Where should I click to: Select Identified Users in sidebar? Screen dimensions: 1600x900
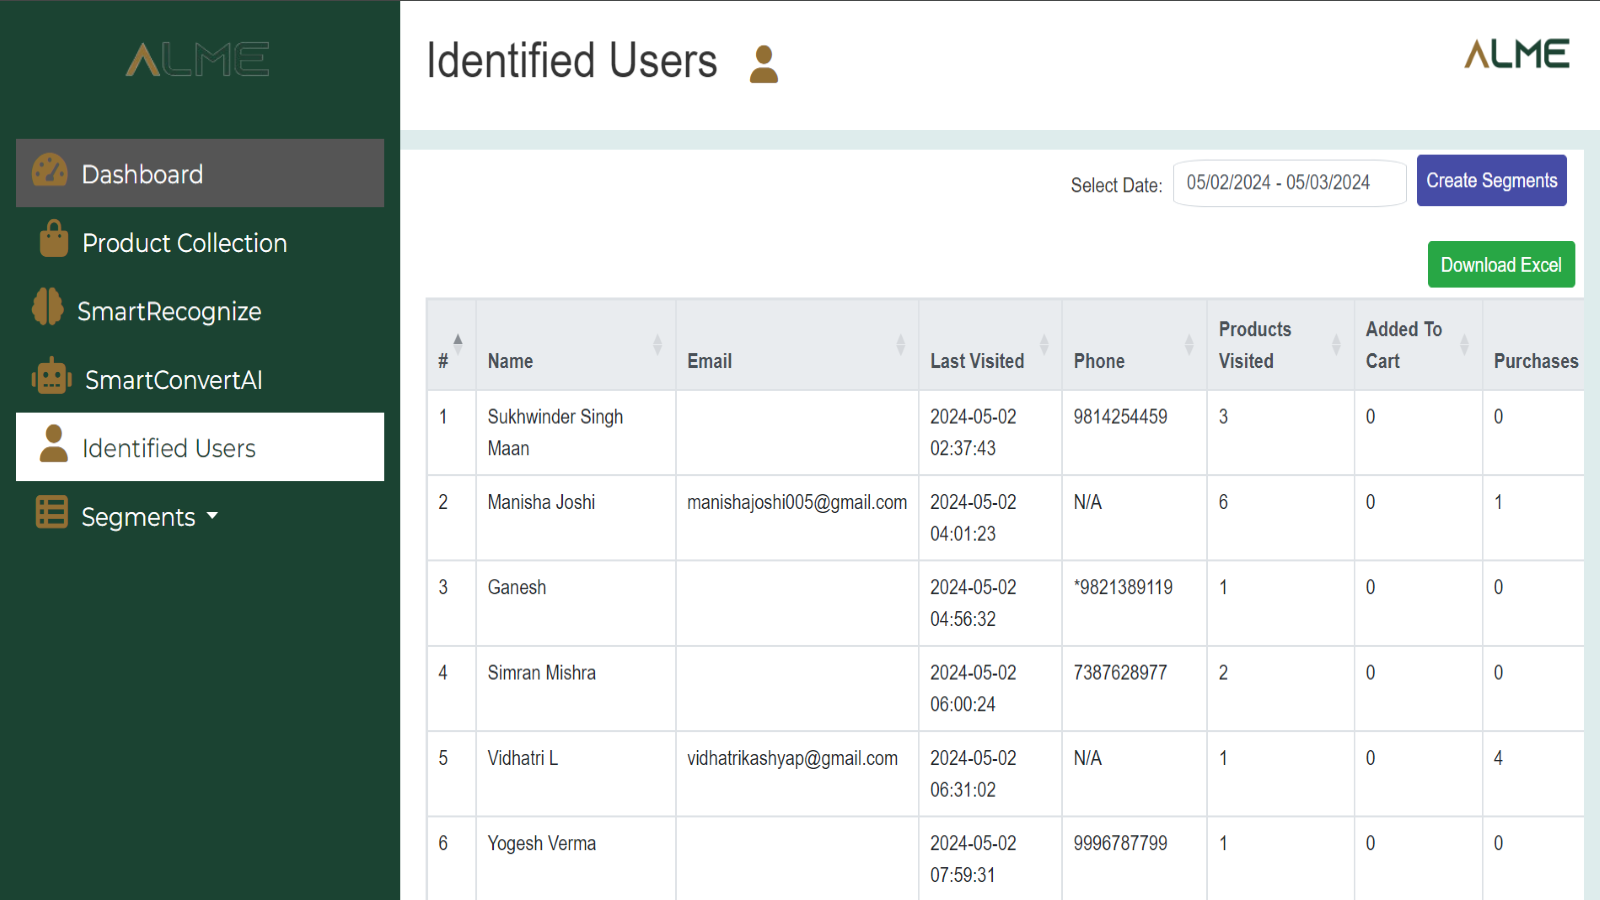click(200, 447)
